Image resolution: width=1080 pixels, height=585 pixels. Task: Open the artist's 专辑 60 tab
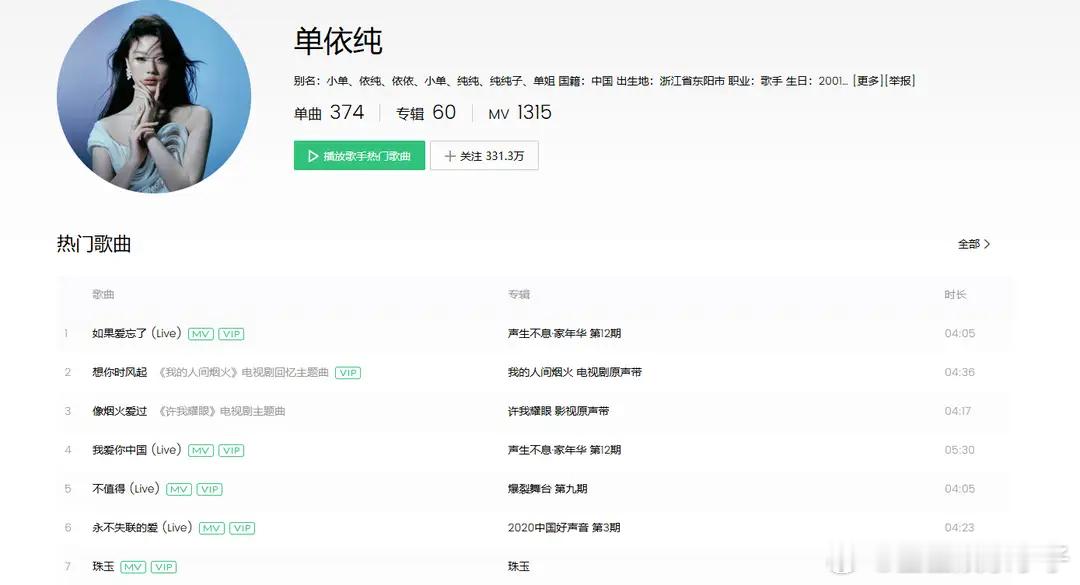pos(426,112)
